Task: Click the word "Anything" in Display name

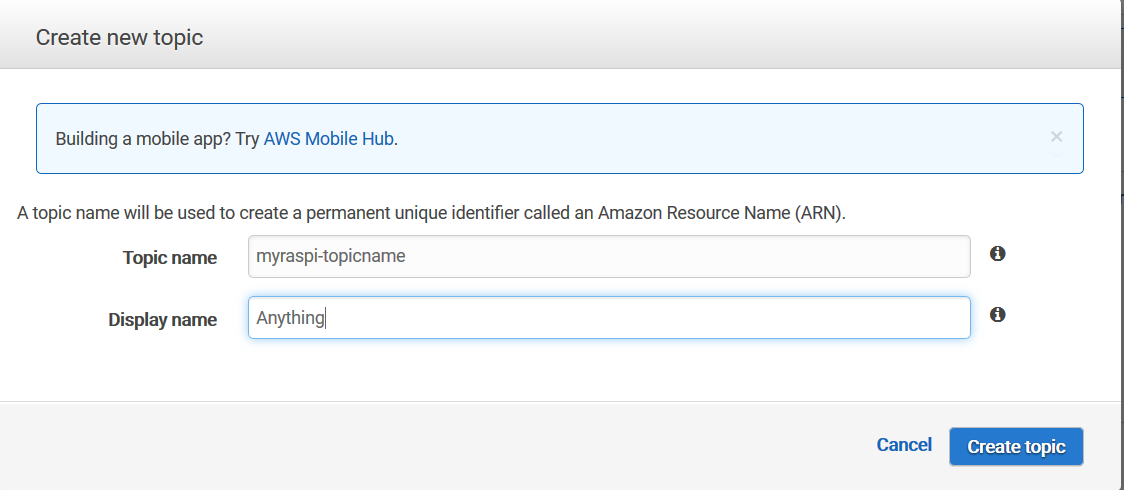Action: (x=290, y=318)
